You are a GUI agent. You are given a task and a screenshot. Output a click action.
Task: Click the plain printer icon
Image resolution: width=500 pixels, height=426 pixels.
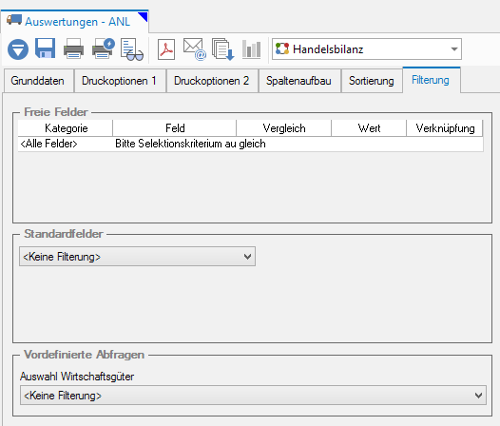tap(73, 49)
